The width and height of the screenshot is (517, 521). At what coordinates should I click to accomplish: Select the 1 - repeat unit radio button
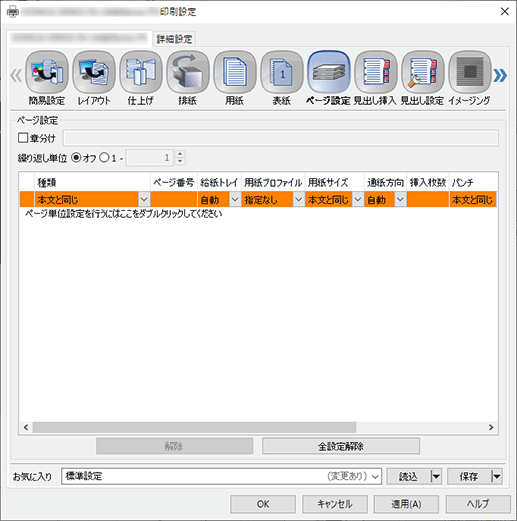click(x=104, y=158)
